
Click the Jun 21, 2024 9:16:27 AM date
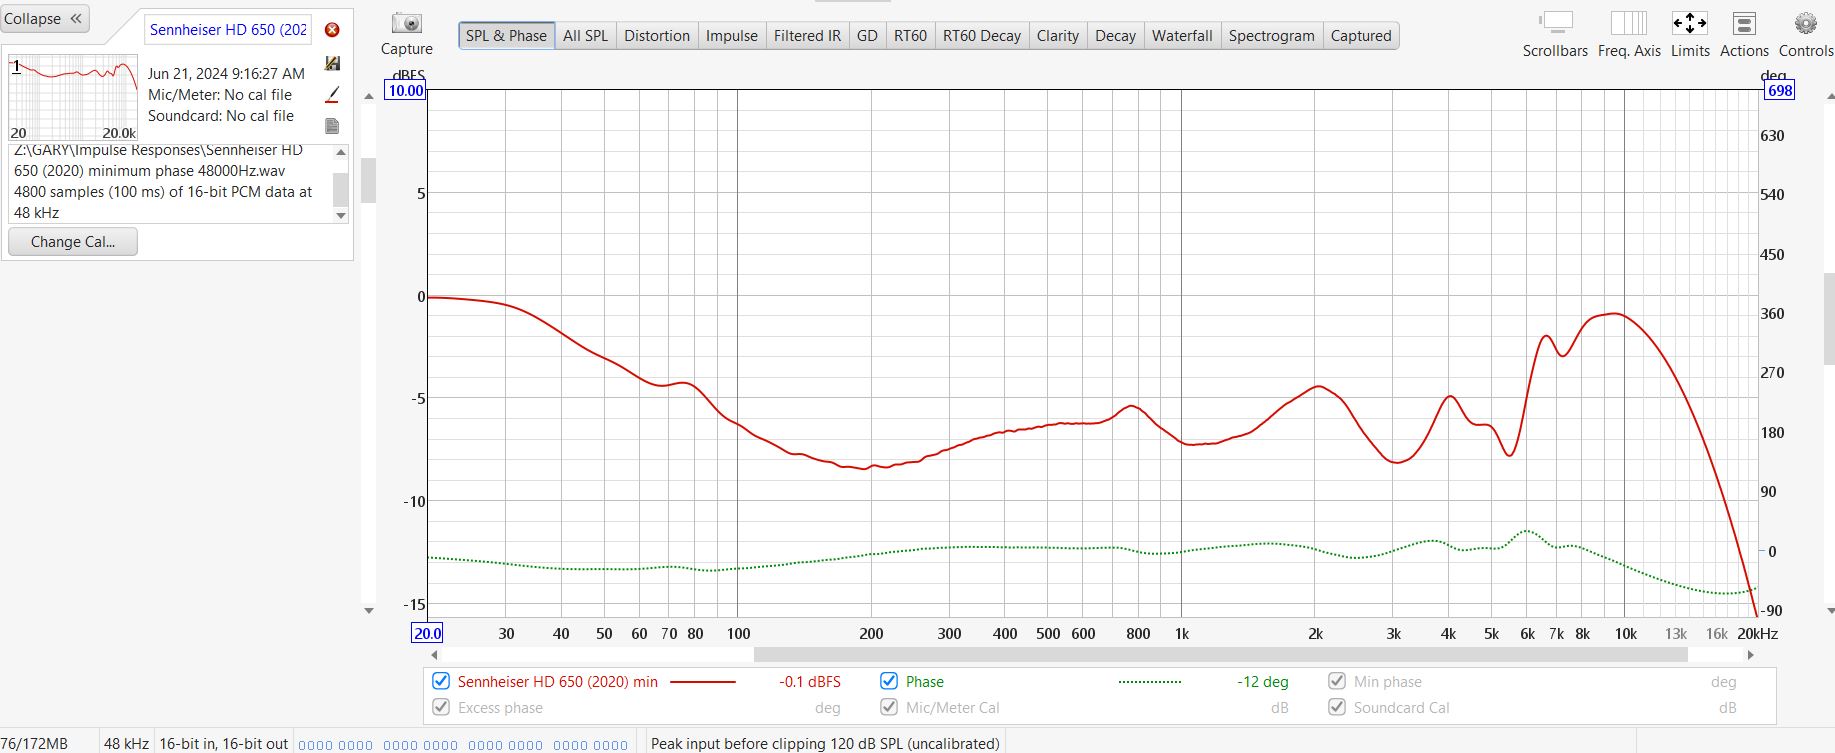pyautogui.click(x=226, y=73)
